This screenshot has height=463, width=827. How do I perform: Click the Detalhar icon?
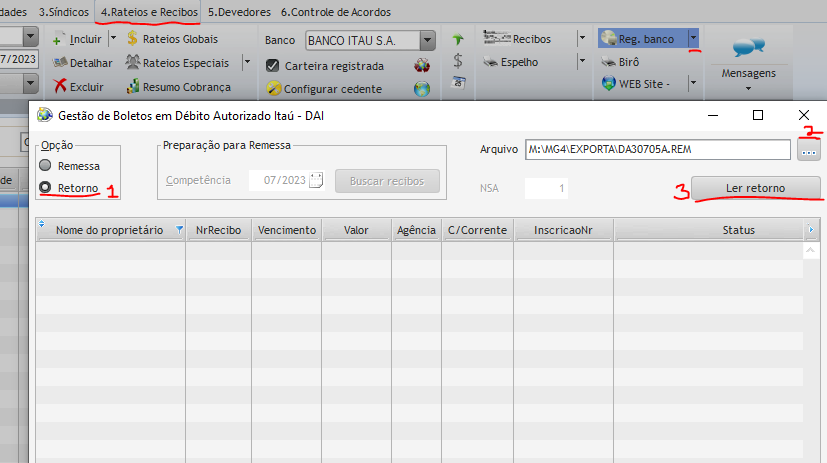click(x=60, y=63)
